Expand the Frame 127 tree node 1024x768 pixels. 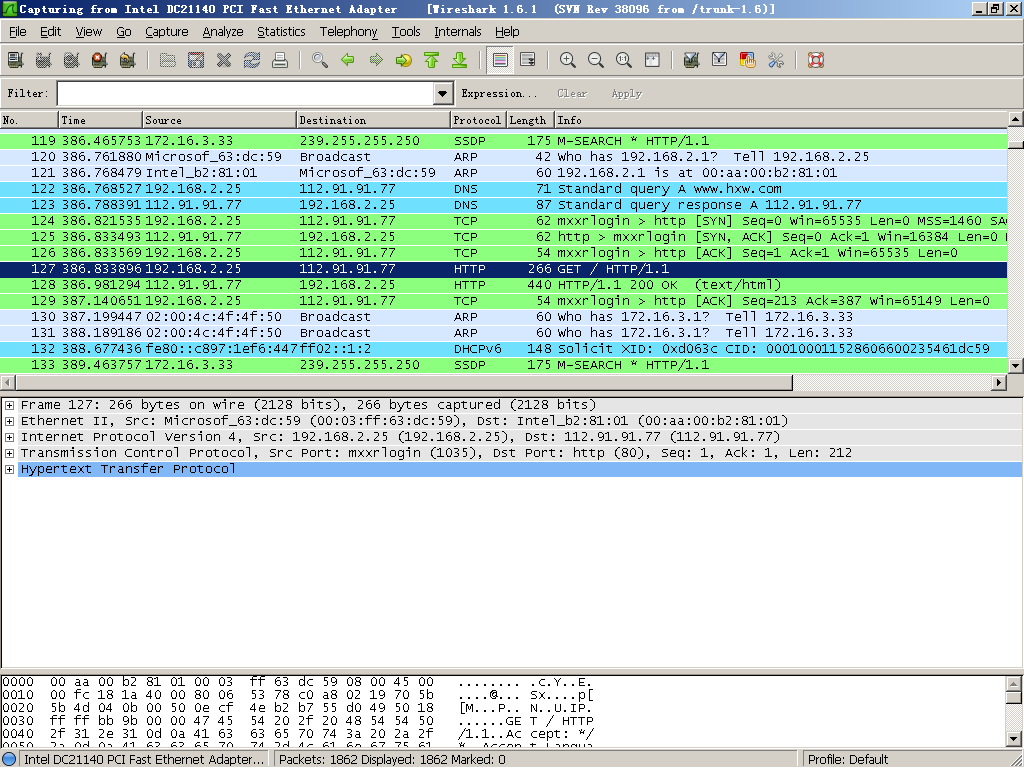point(10,406)
